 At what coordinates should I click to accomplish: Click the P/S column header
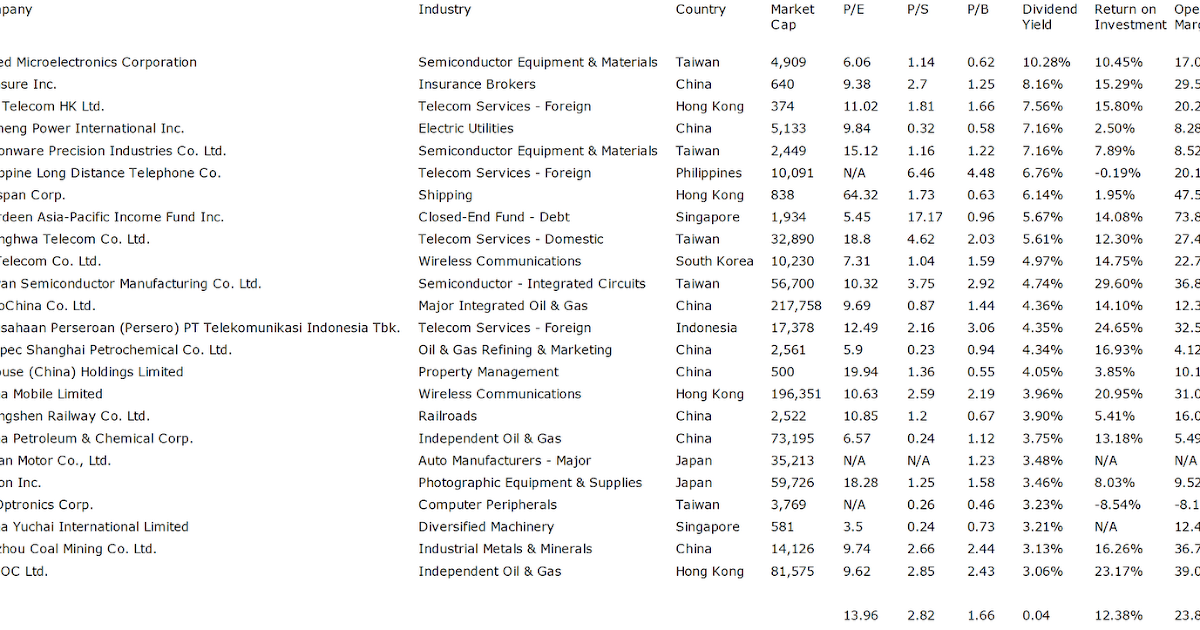click(917, 10)
